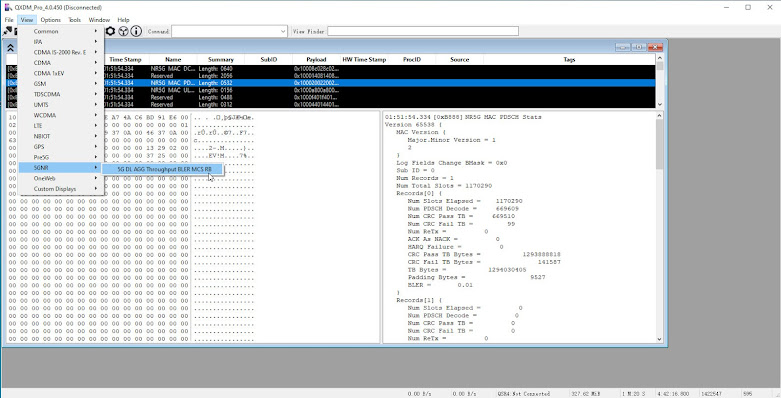This screenshot has height=398, width=781.
Task: Select the Reserved row with Length 0312
Action: click(x=330, y=105)
